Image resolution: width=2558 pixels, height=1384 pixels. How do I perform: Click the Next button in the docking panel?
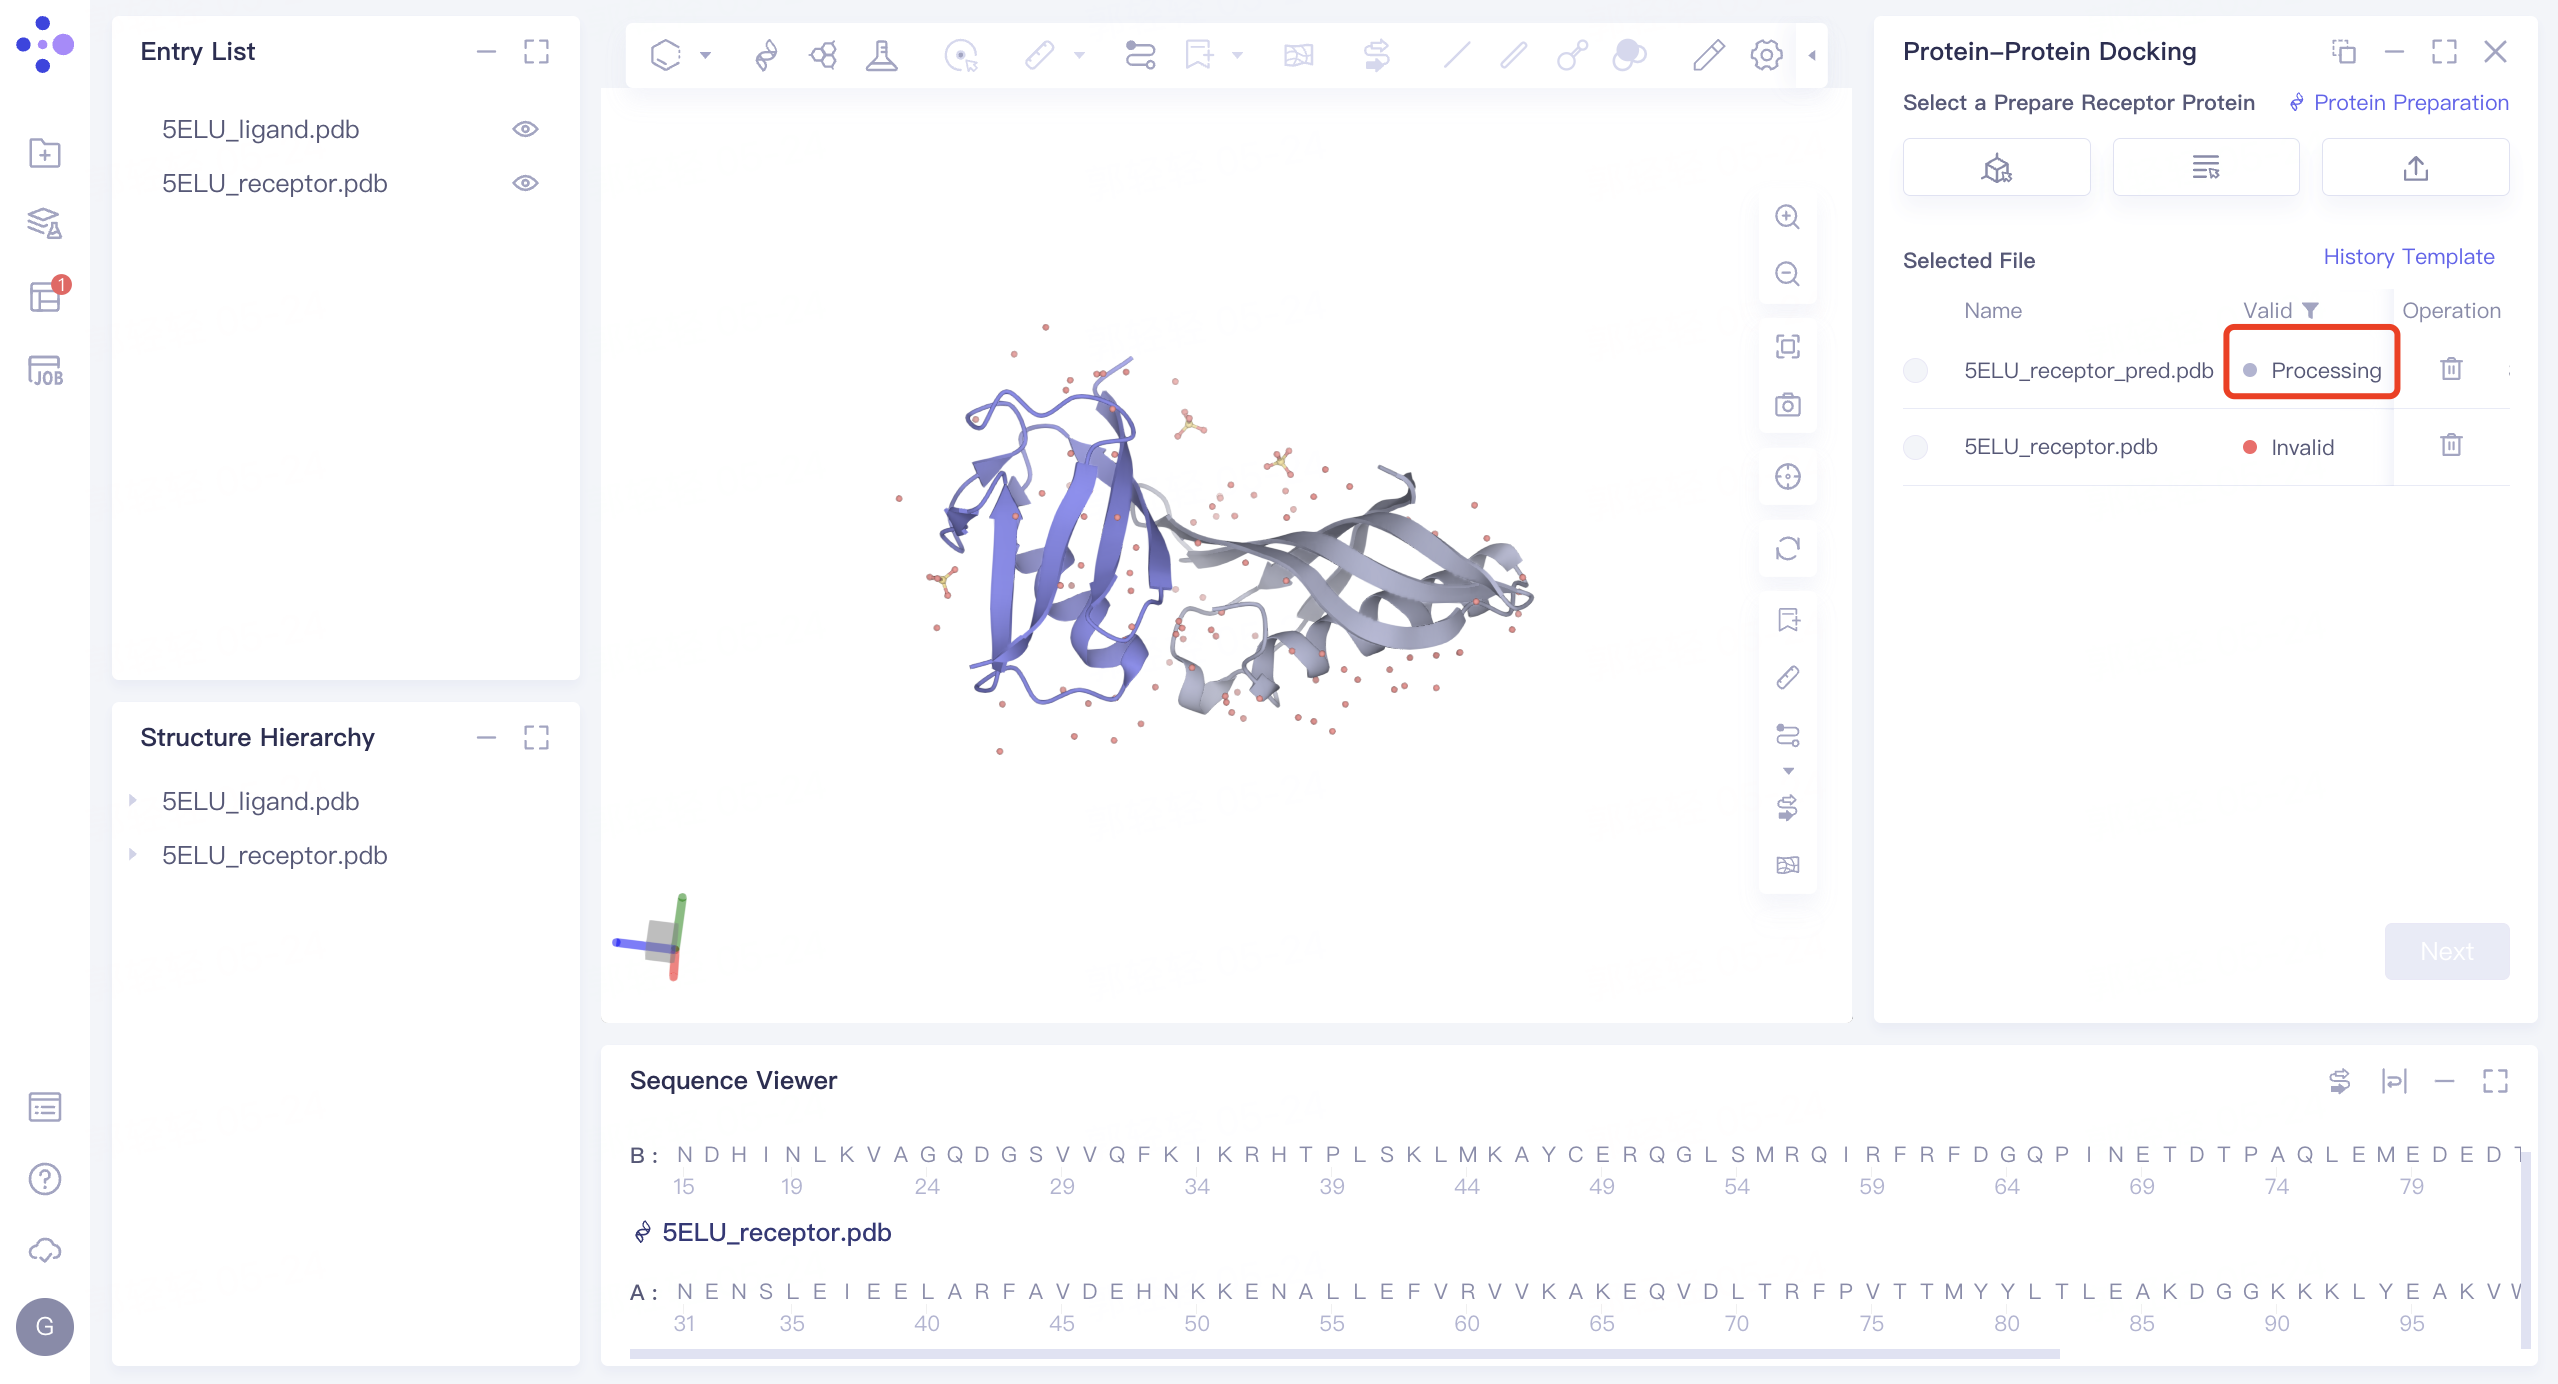2446,951
